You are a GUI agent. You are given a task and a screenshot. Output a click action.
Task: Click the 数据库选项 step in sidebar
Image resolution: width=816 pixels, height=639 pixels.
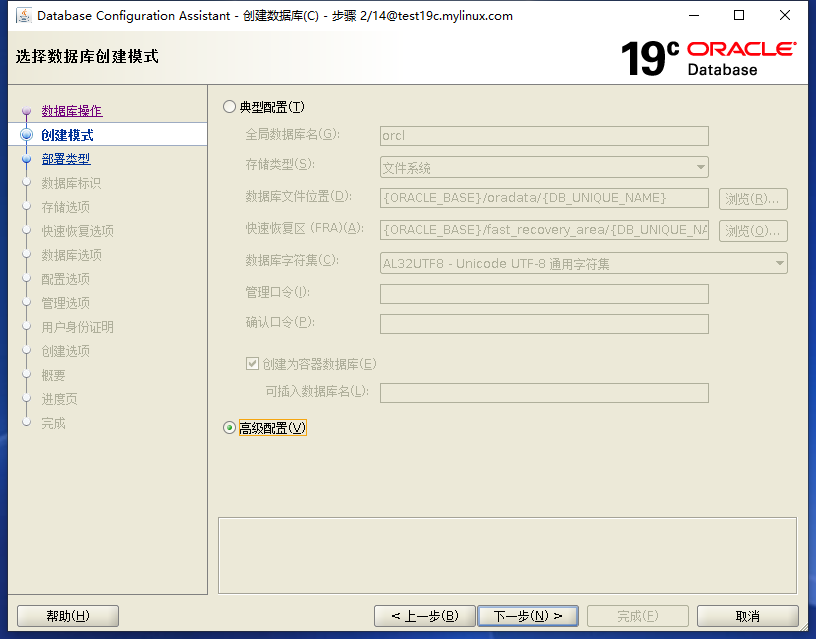click(72, 255)
